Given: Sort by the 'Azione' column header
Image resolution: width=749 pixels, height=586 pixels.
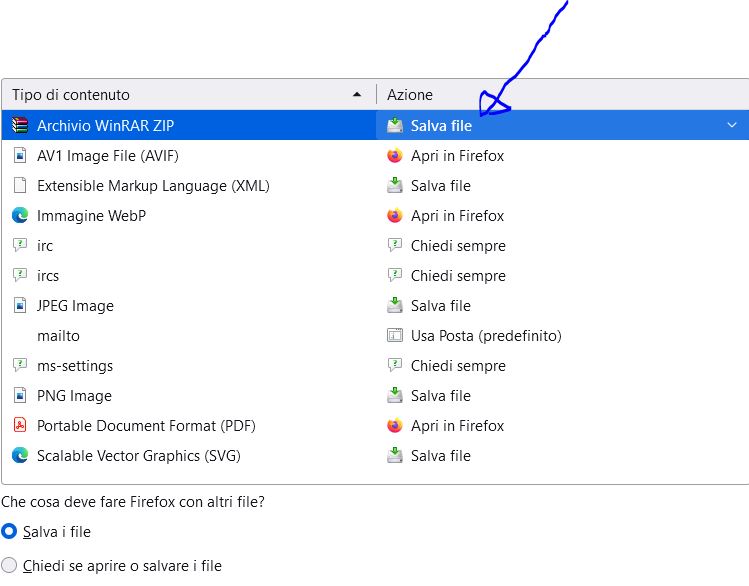Looking at the screenshot, I should (x=563, y=95).
